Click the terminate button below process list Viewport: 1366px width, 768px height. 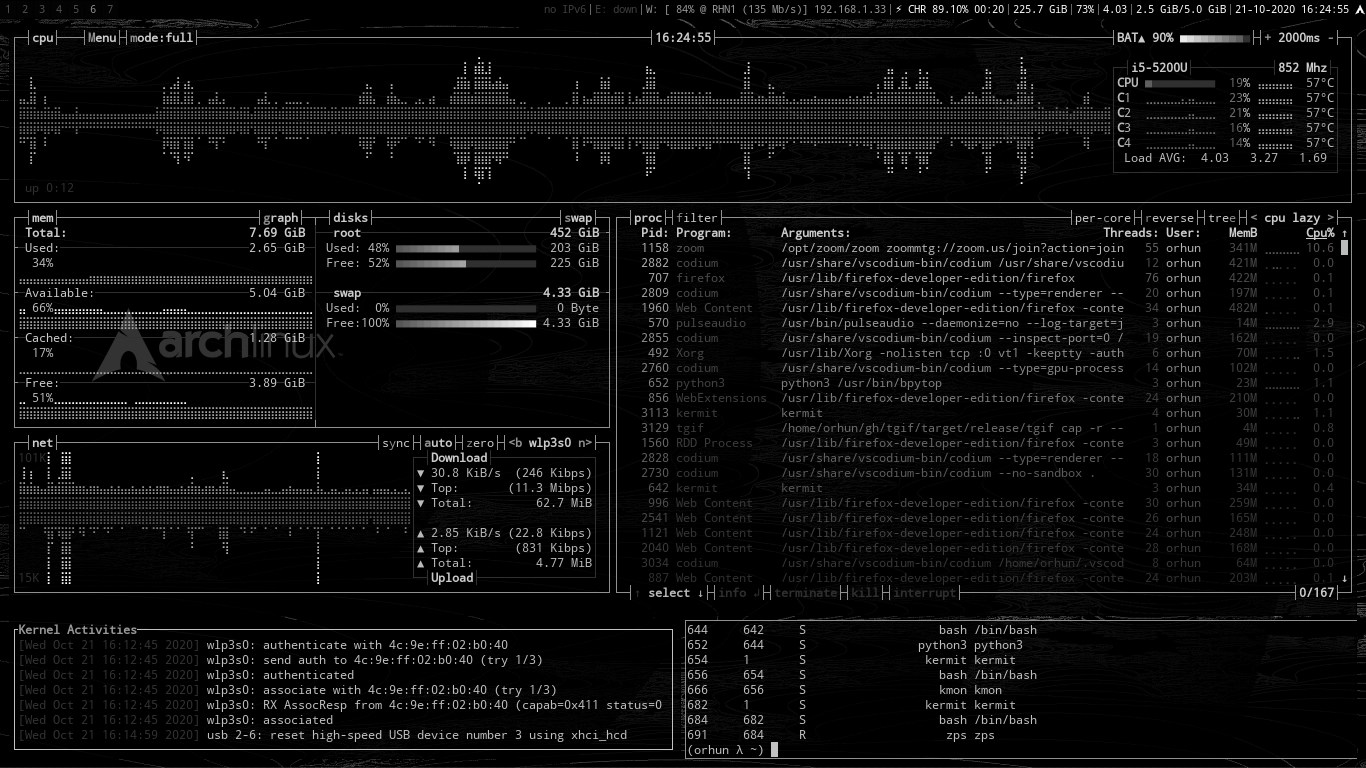click(806, 593)
